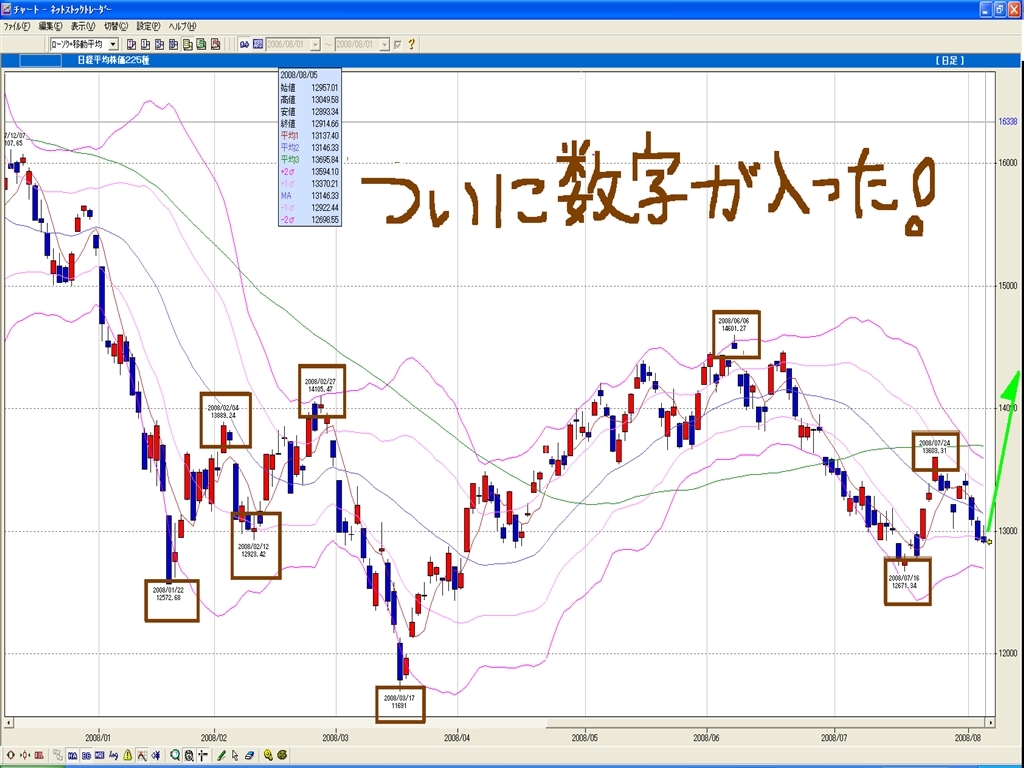Select the green pencil draw tool
Image resolution: width=1024 pixels, height=768 pixels.
pyautogui.click(x=221, y=756)
